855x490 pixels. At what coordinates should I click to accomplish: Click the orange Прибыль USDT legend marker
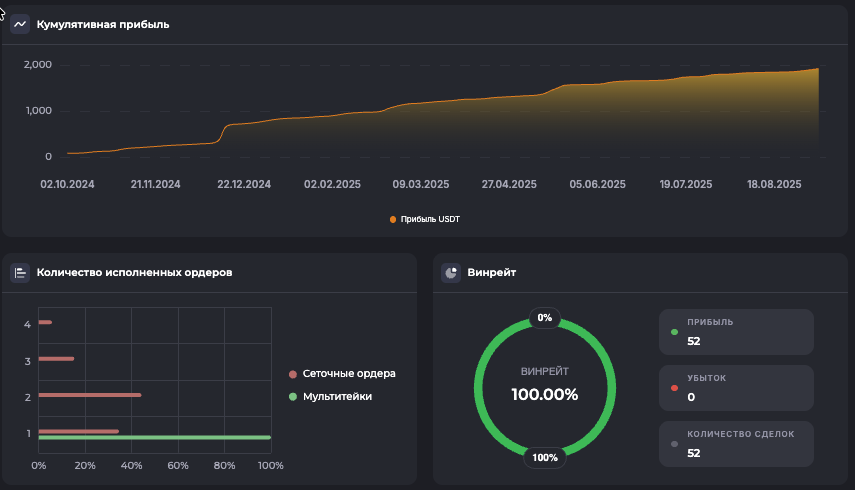click(393, 219)
